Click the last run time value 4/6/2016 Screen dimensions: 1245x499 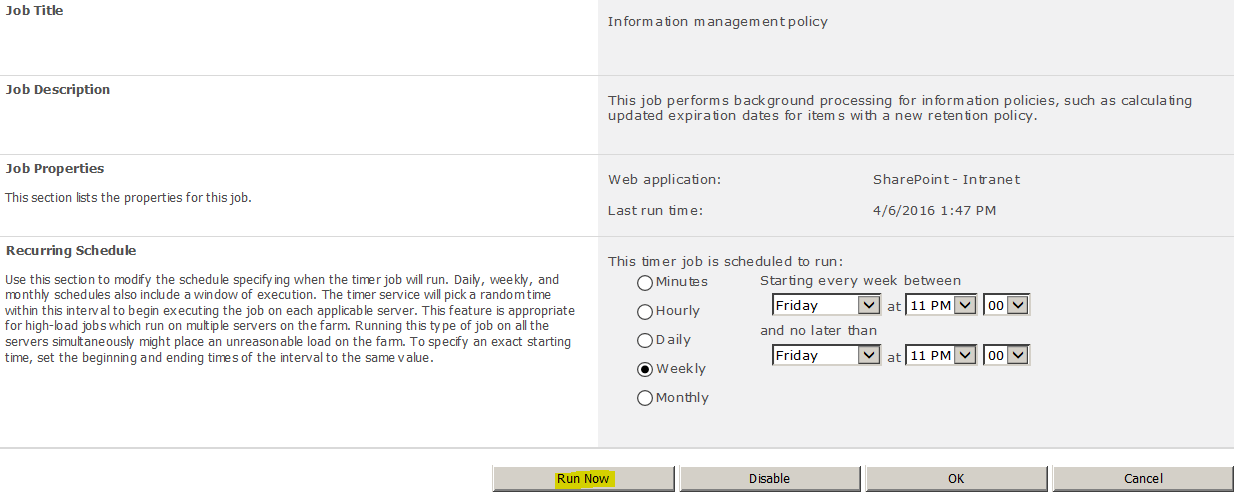pos(934,211)
